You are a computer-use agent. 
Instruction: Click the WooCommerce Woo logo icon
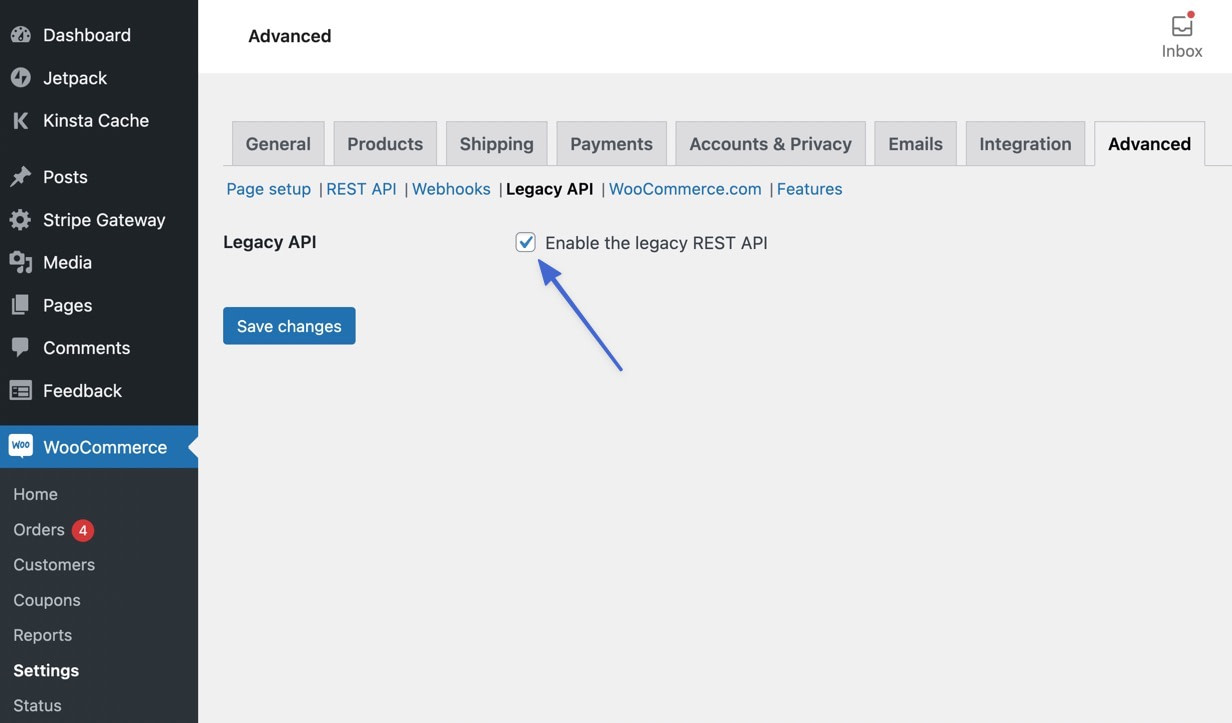20,446
